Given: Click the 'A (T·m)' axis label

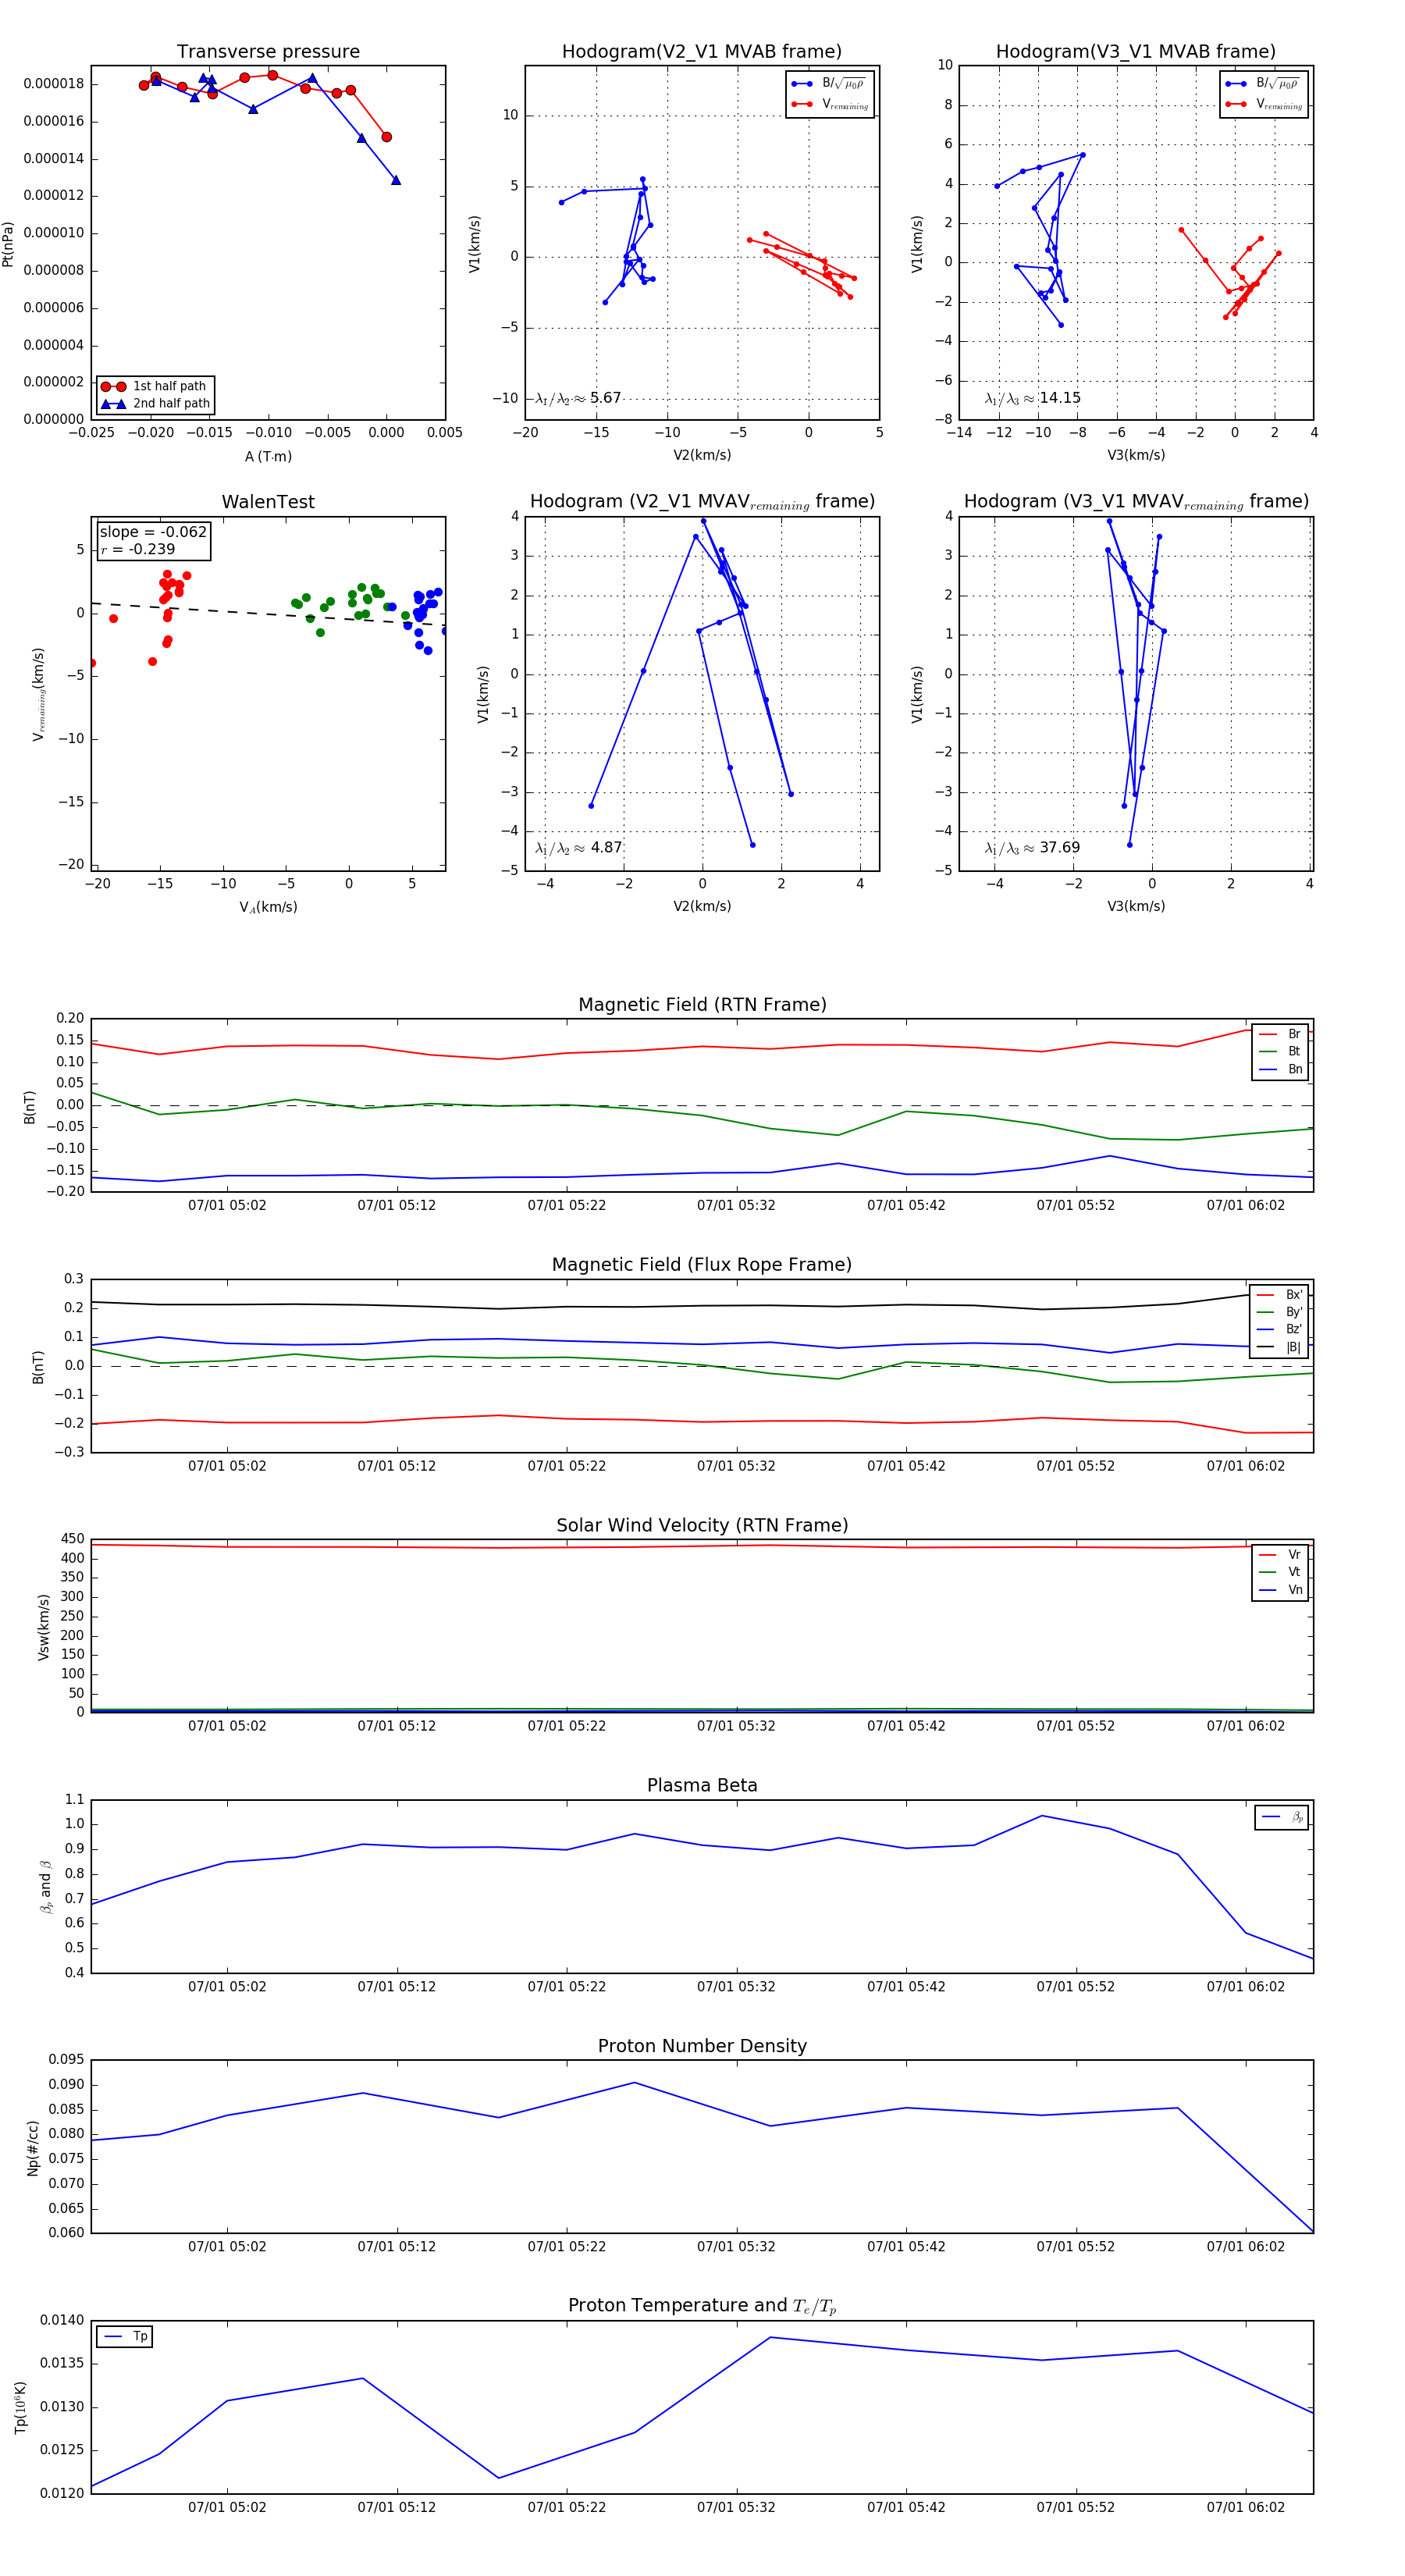Looking at the screenshot, I should 268,457.
